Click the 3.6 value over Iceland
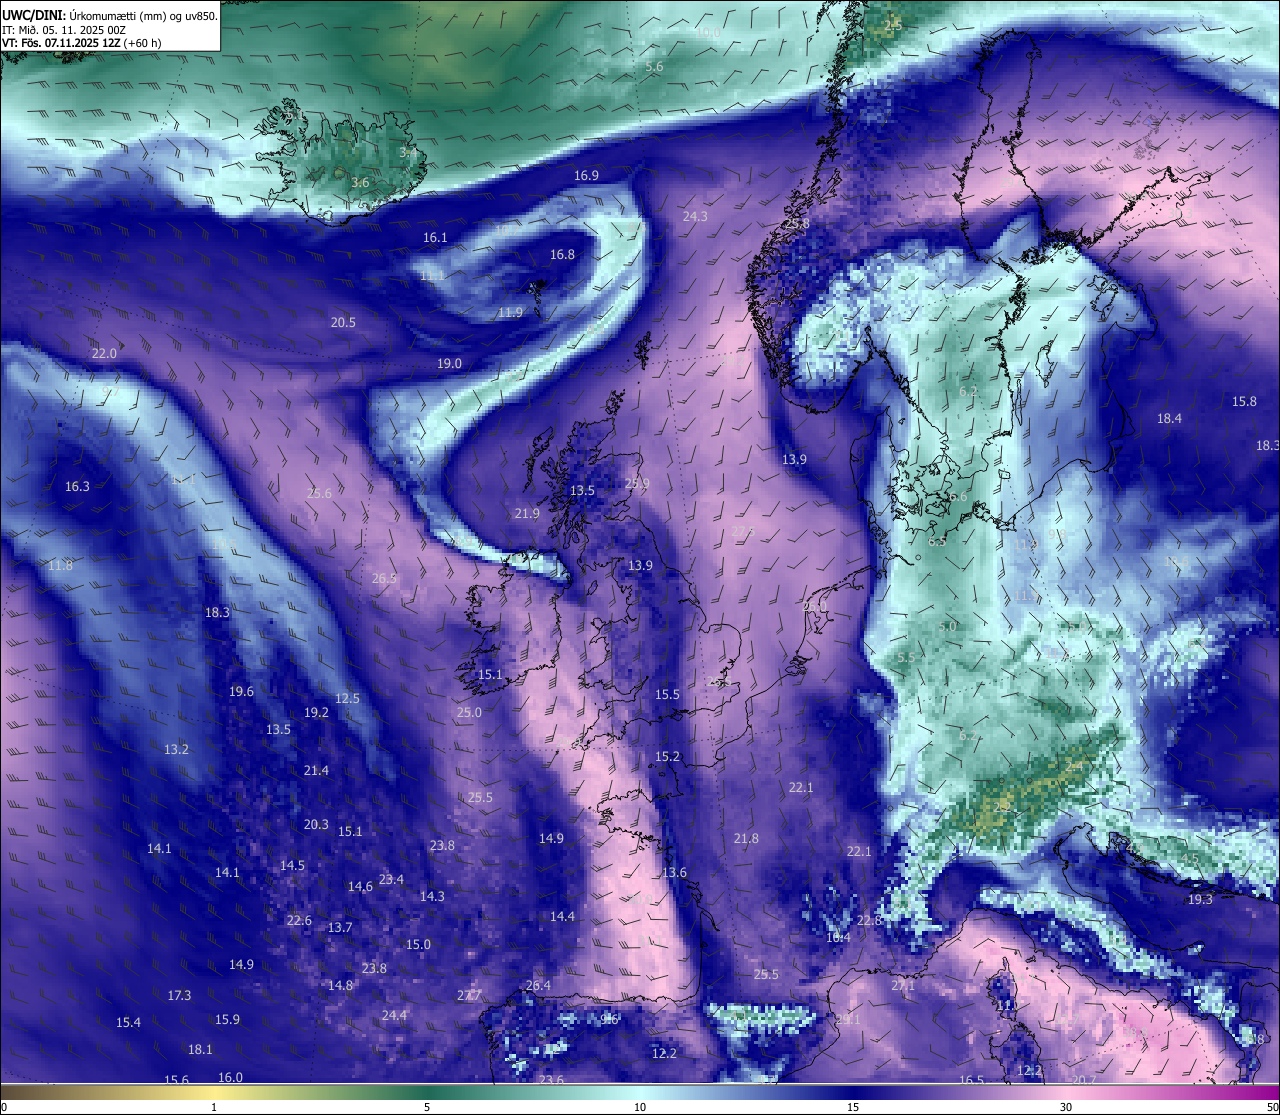This screenshot has height=1115, width=1280. point(360,183)
